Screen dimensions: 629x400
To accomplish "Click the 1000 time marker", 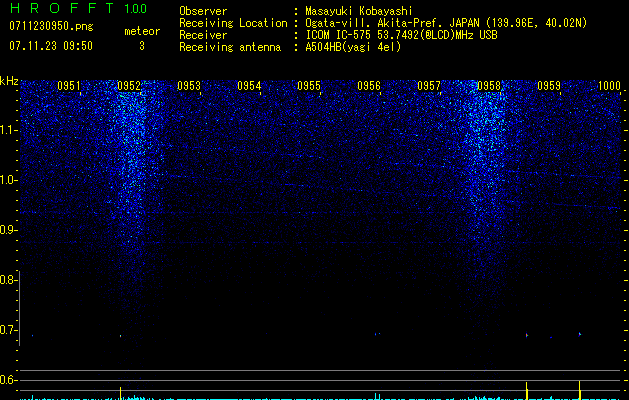I will tap(609, 86).
